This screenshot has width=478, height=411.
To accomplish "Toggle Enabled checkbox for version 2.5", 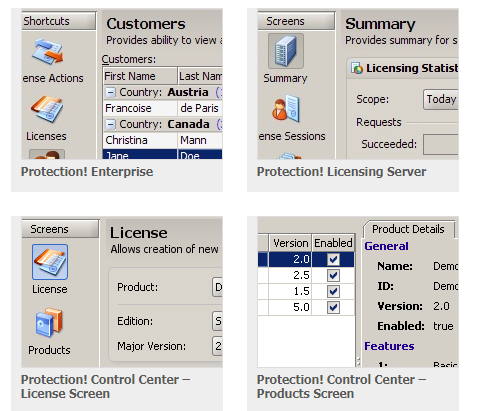I will (333, 275).
